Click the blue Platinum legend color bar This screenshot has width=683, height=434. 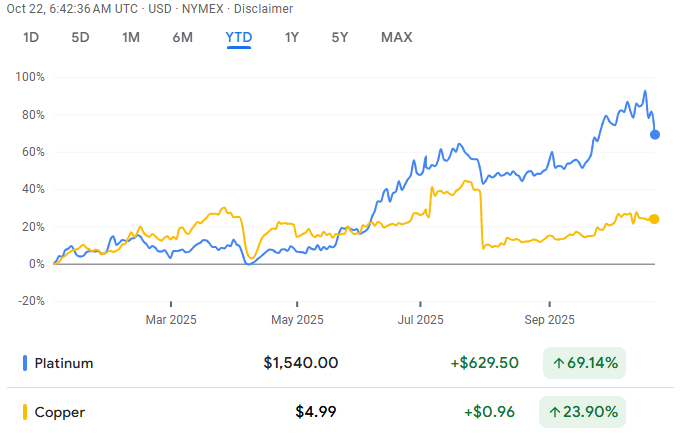point(24,363)
